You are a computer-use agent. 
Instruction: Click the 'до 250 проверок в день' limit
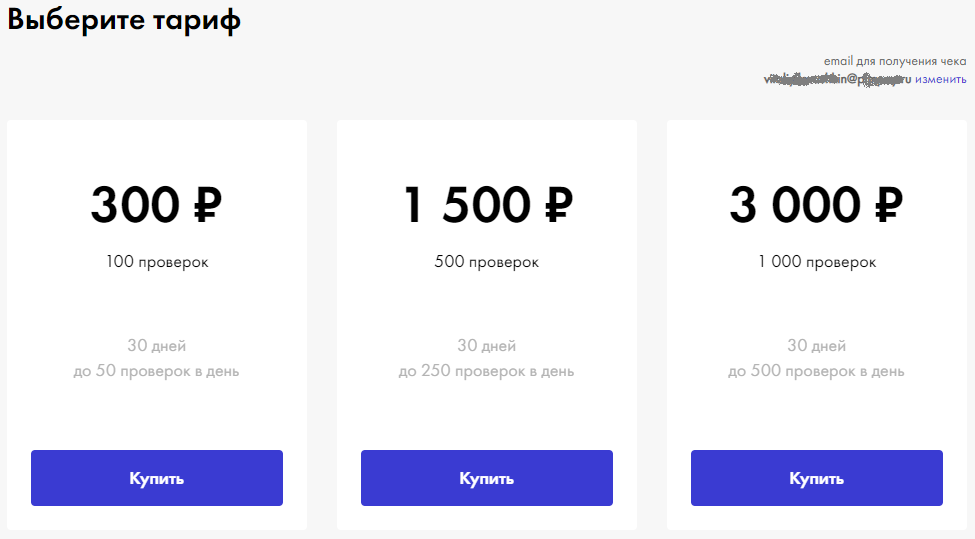[x=487, y=372]
